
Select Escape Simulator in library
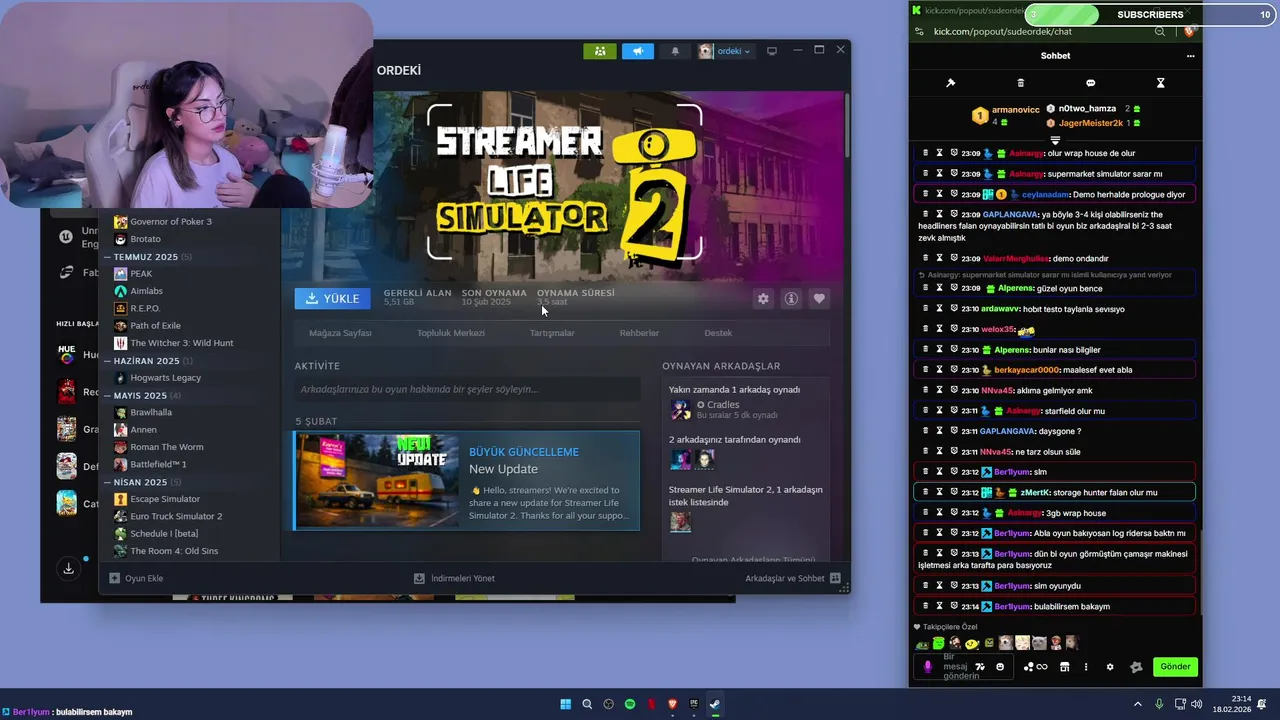point(165,499)
